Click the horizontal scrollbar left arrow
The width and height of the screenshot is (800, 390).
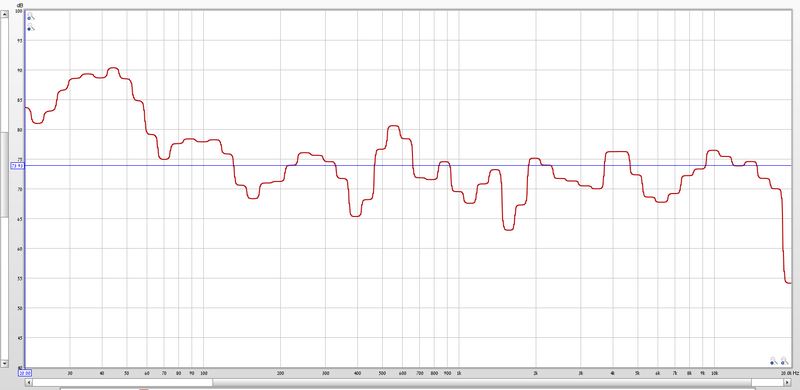pos(29,382)
